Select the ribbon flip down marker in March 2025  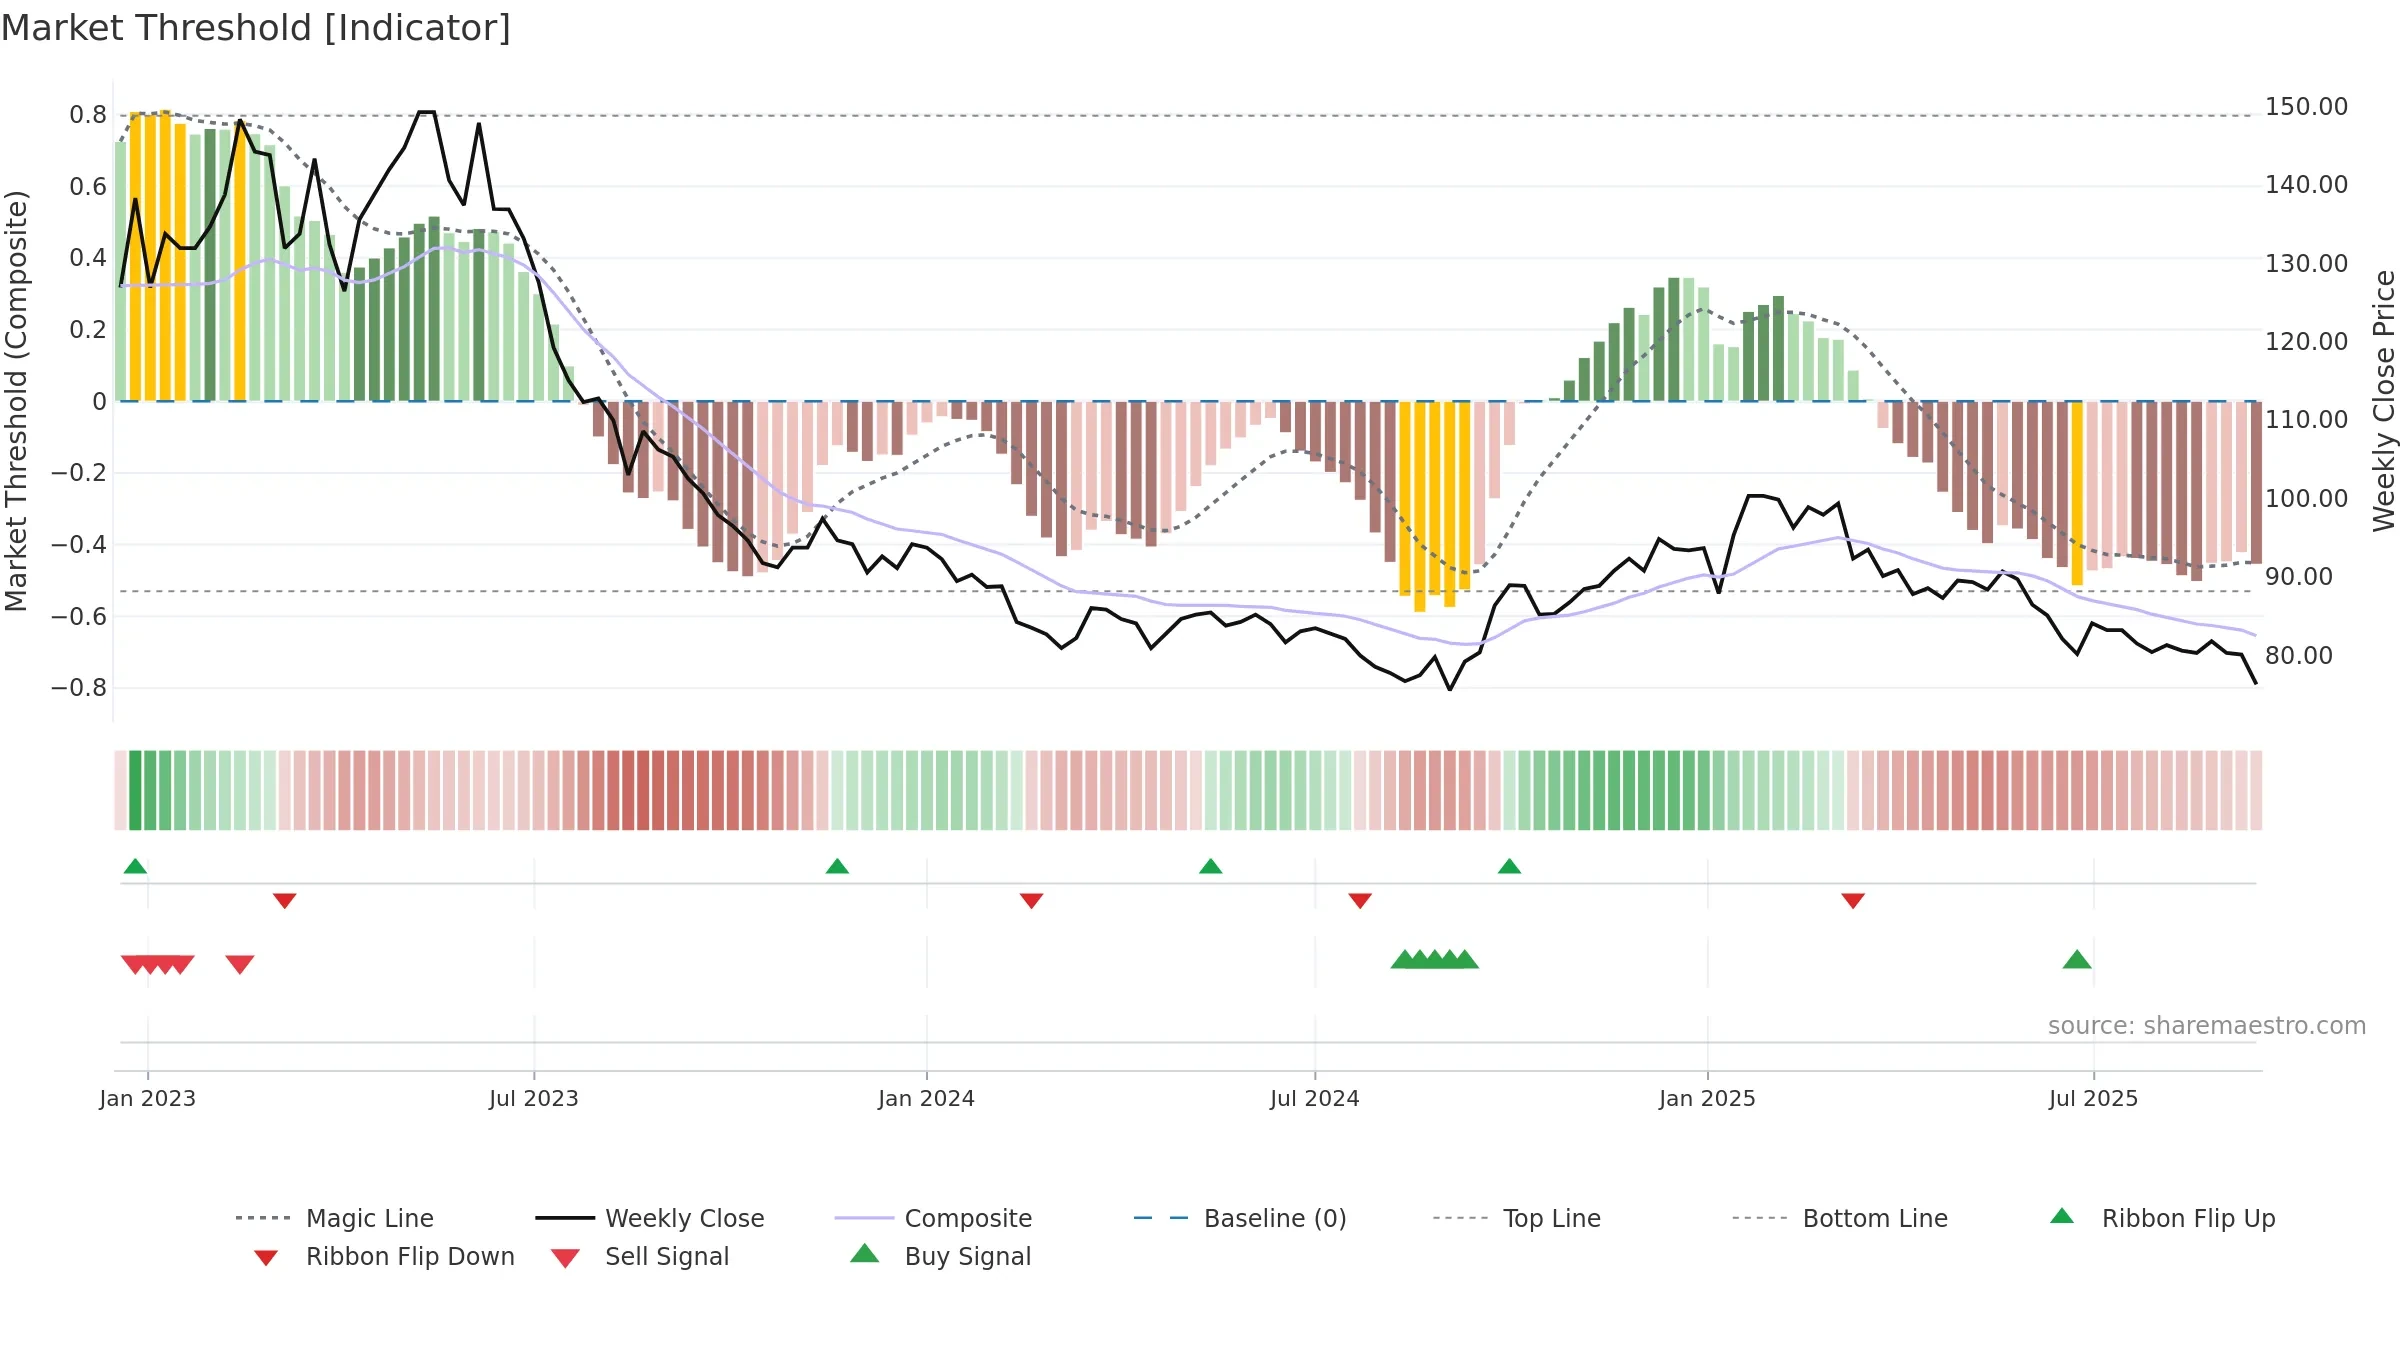tap(1852, 901)
